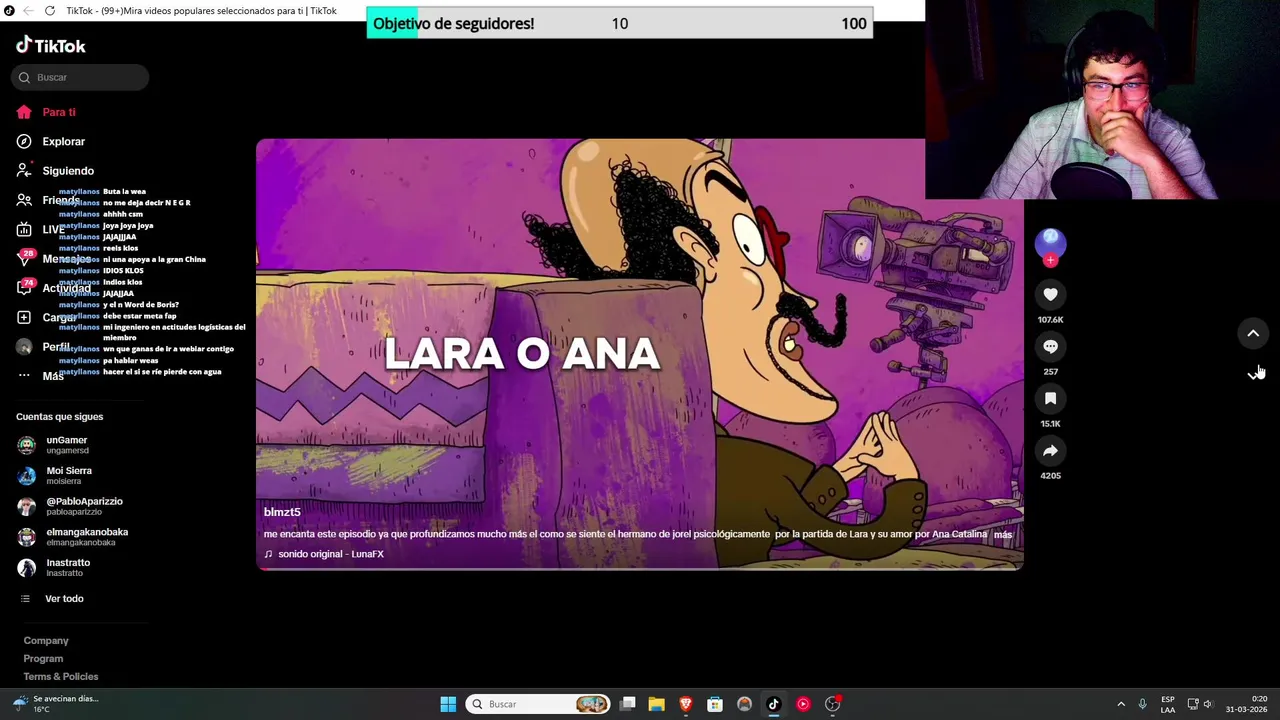Open volume control in system tray
This screenshot has width=1280, height=720.
pyautogui.click(x=1208, y=704)
